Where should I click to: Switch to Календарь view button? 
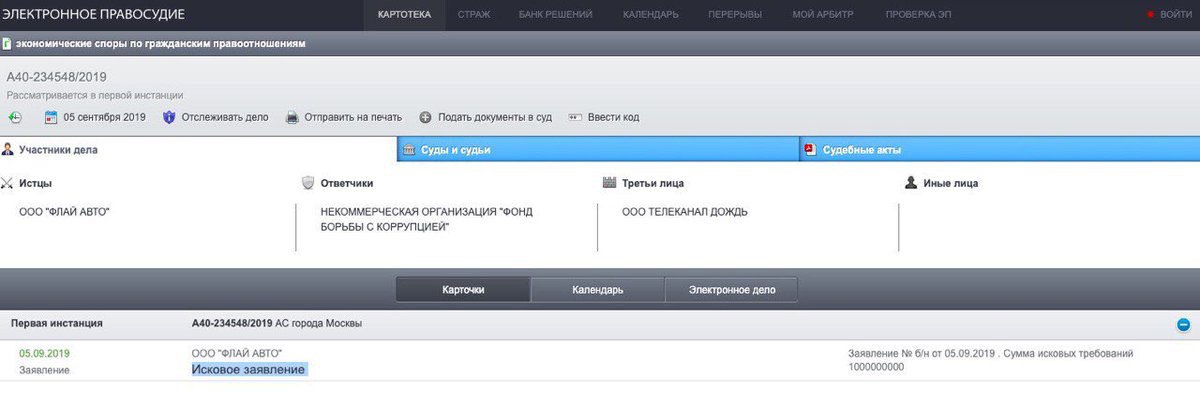coord(598,290)
